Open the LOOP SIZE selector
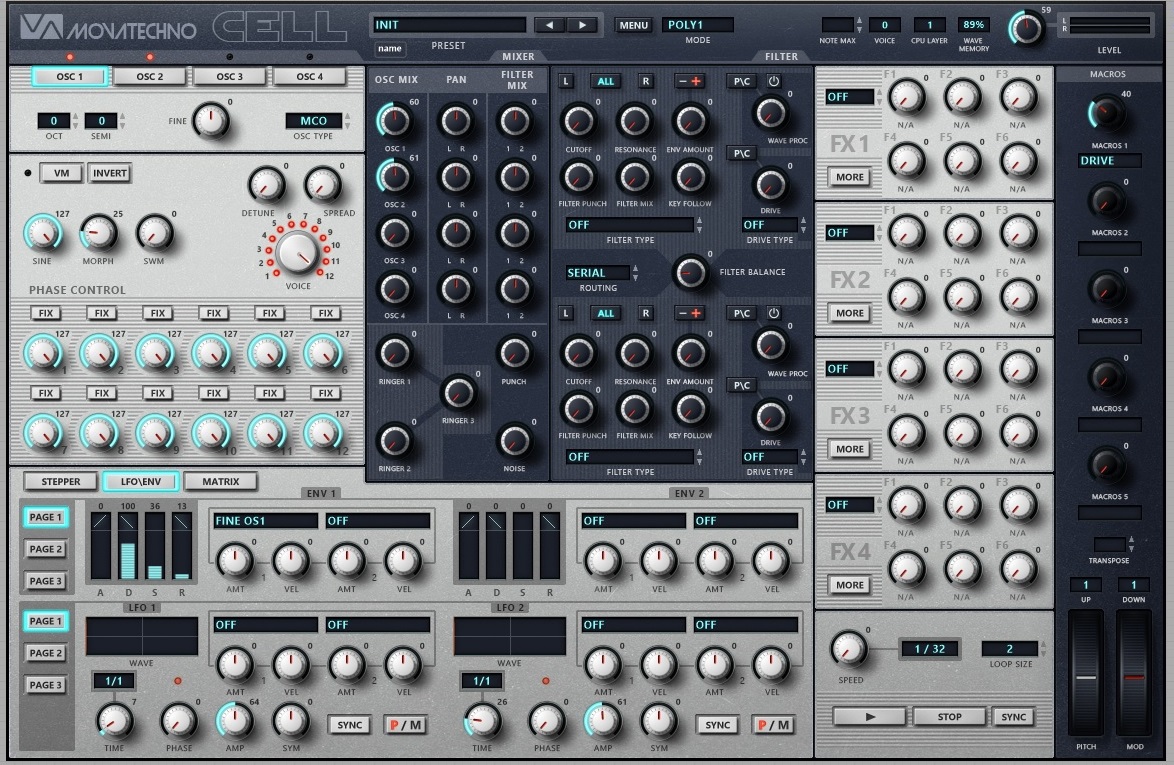The width and height of the screenshot is (1174, 765). [x=1010, y=648]
